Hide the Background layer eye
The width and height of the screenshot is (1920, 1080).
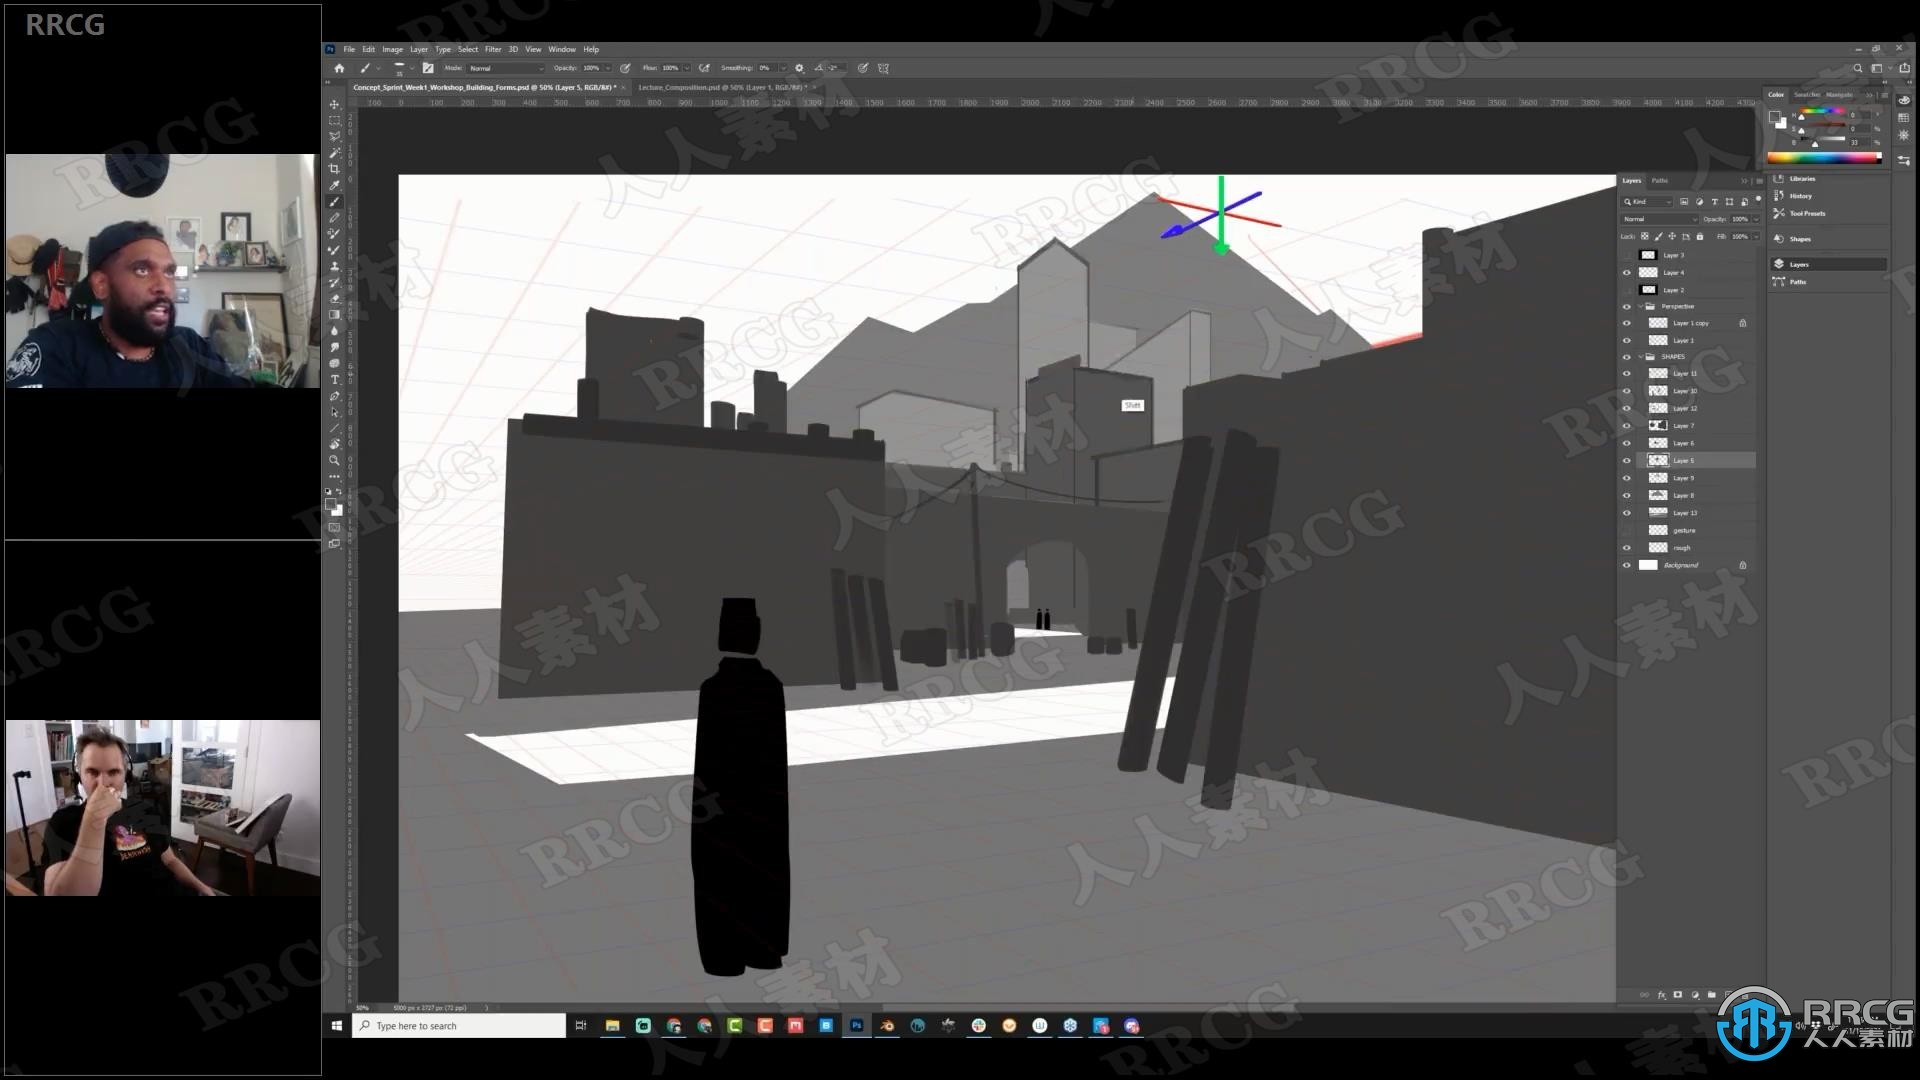pos(1626,565)
